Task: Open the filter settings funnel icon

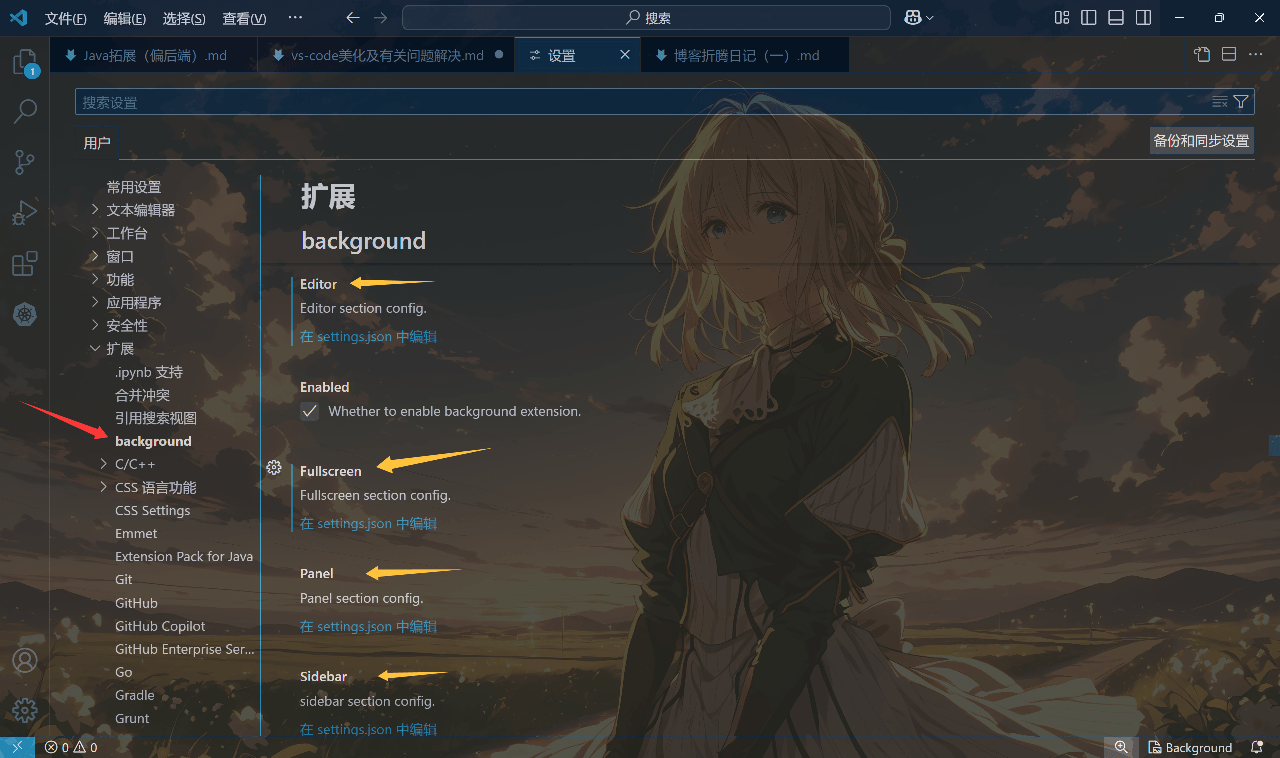Action: click(x=1241, y=102)
